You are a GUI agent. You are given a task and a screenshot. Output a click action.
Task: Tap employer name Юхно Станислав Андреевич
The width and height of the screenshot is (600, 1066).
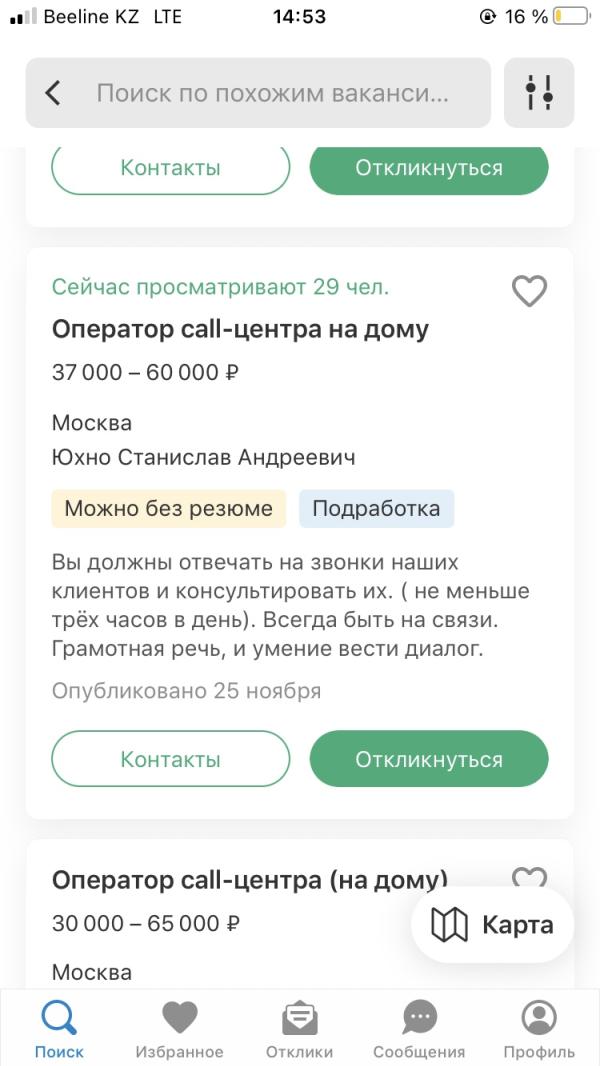pos(204,458)
